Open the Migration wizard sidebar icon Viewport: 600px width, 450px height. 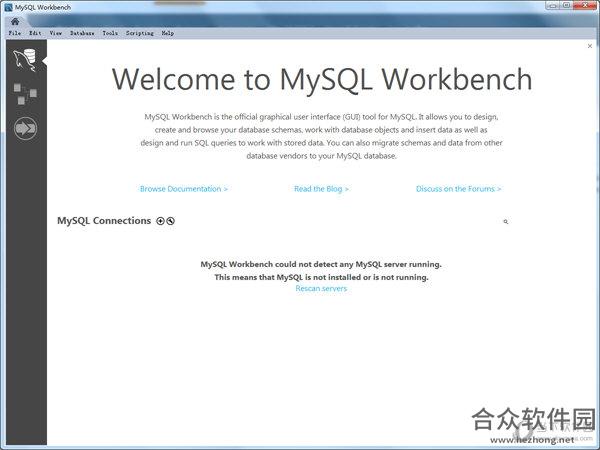coord(25,128)
